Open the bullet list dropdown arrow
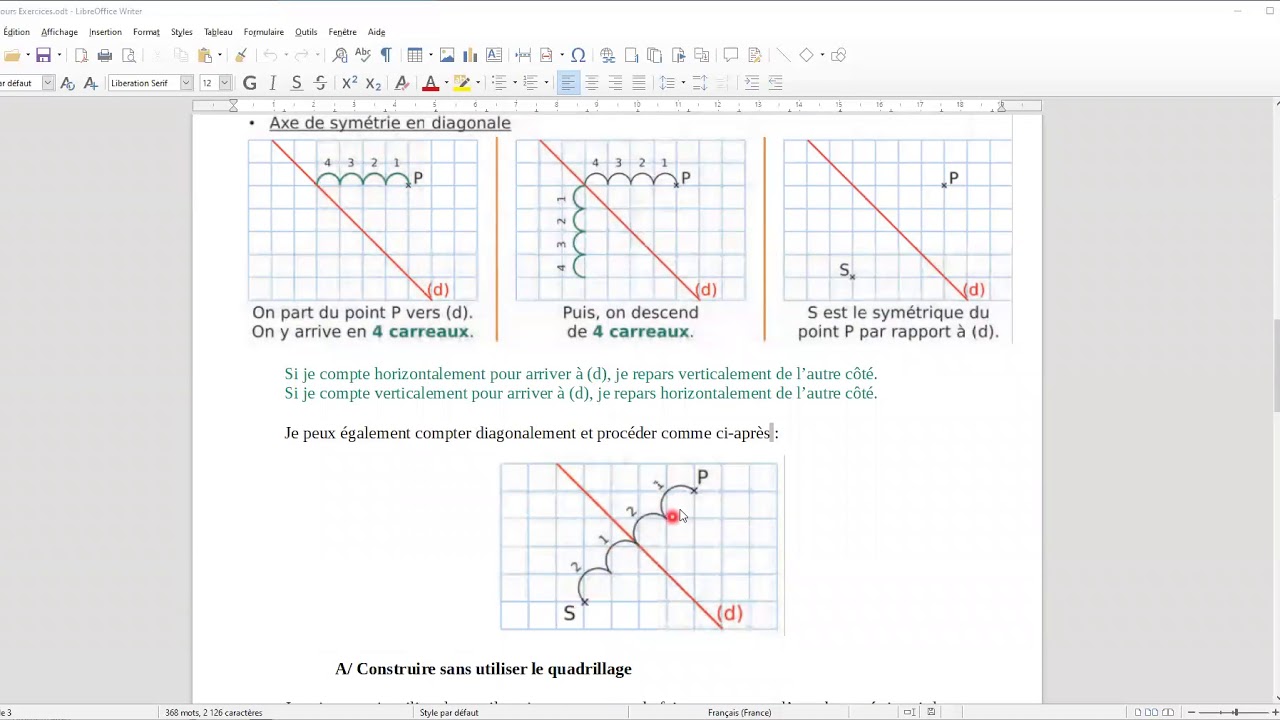1280x720 pixels. pyautogui.click(x=514, y=83)
